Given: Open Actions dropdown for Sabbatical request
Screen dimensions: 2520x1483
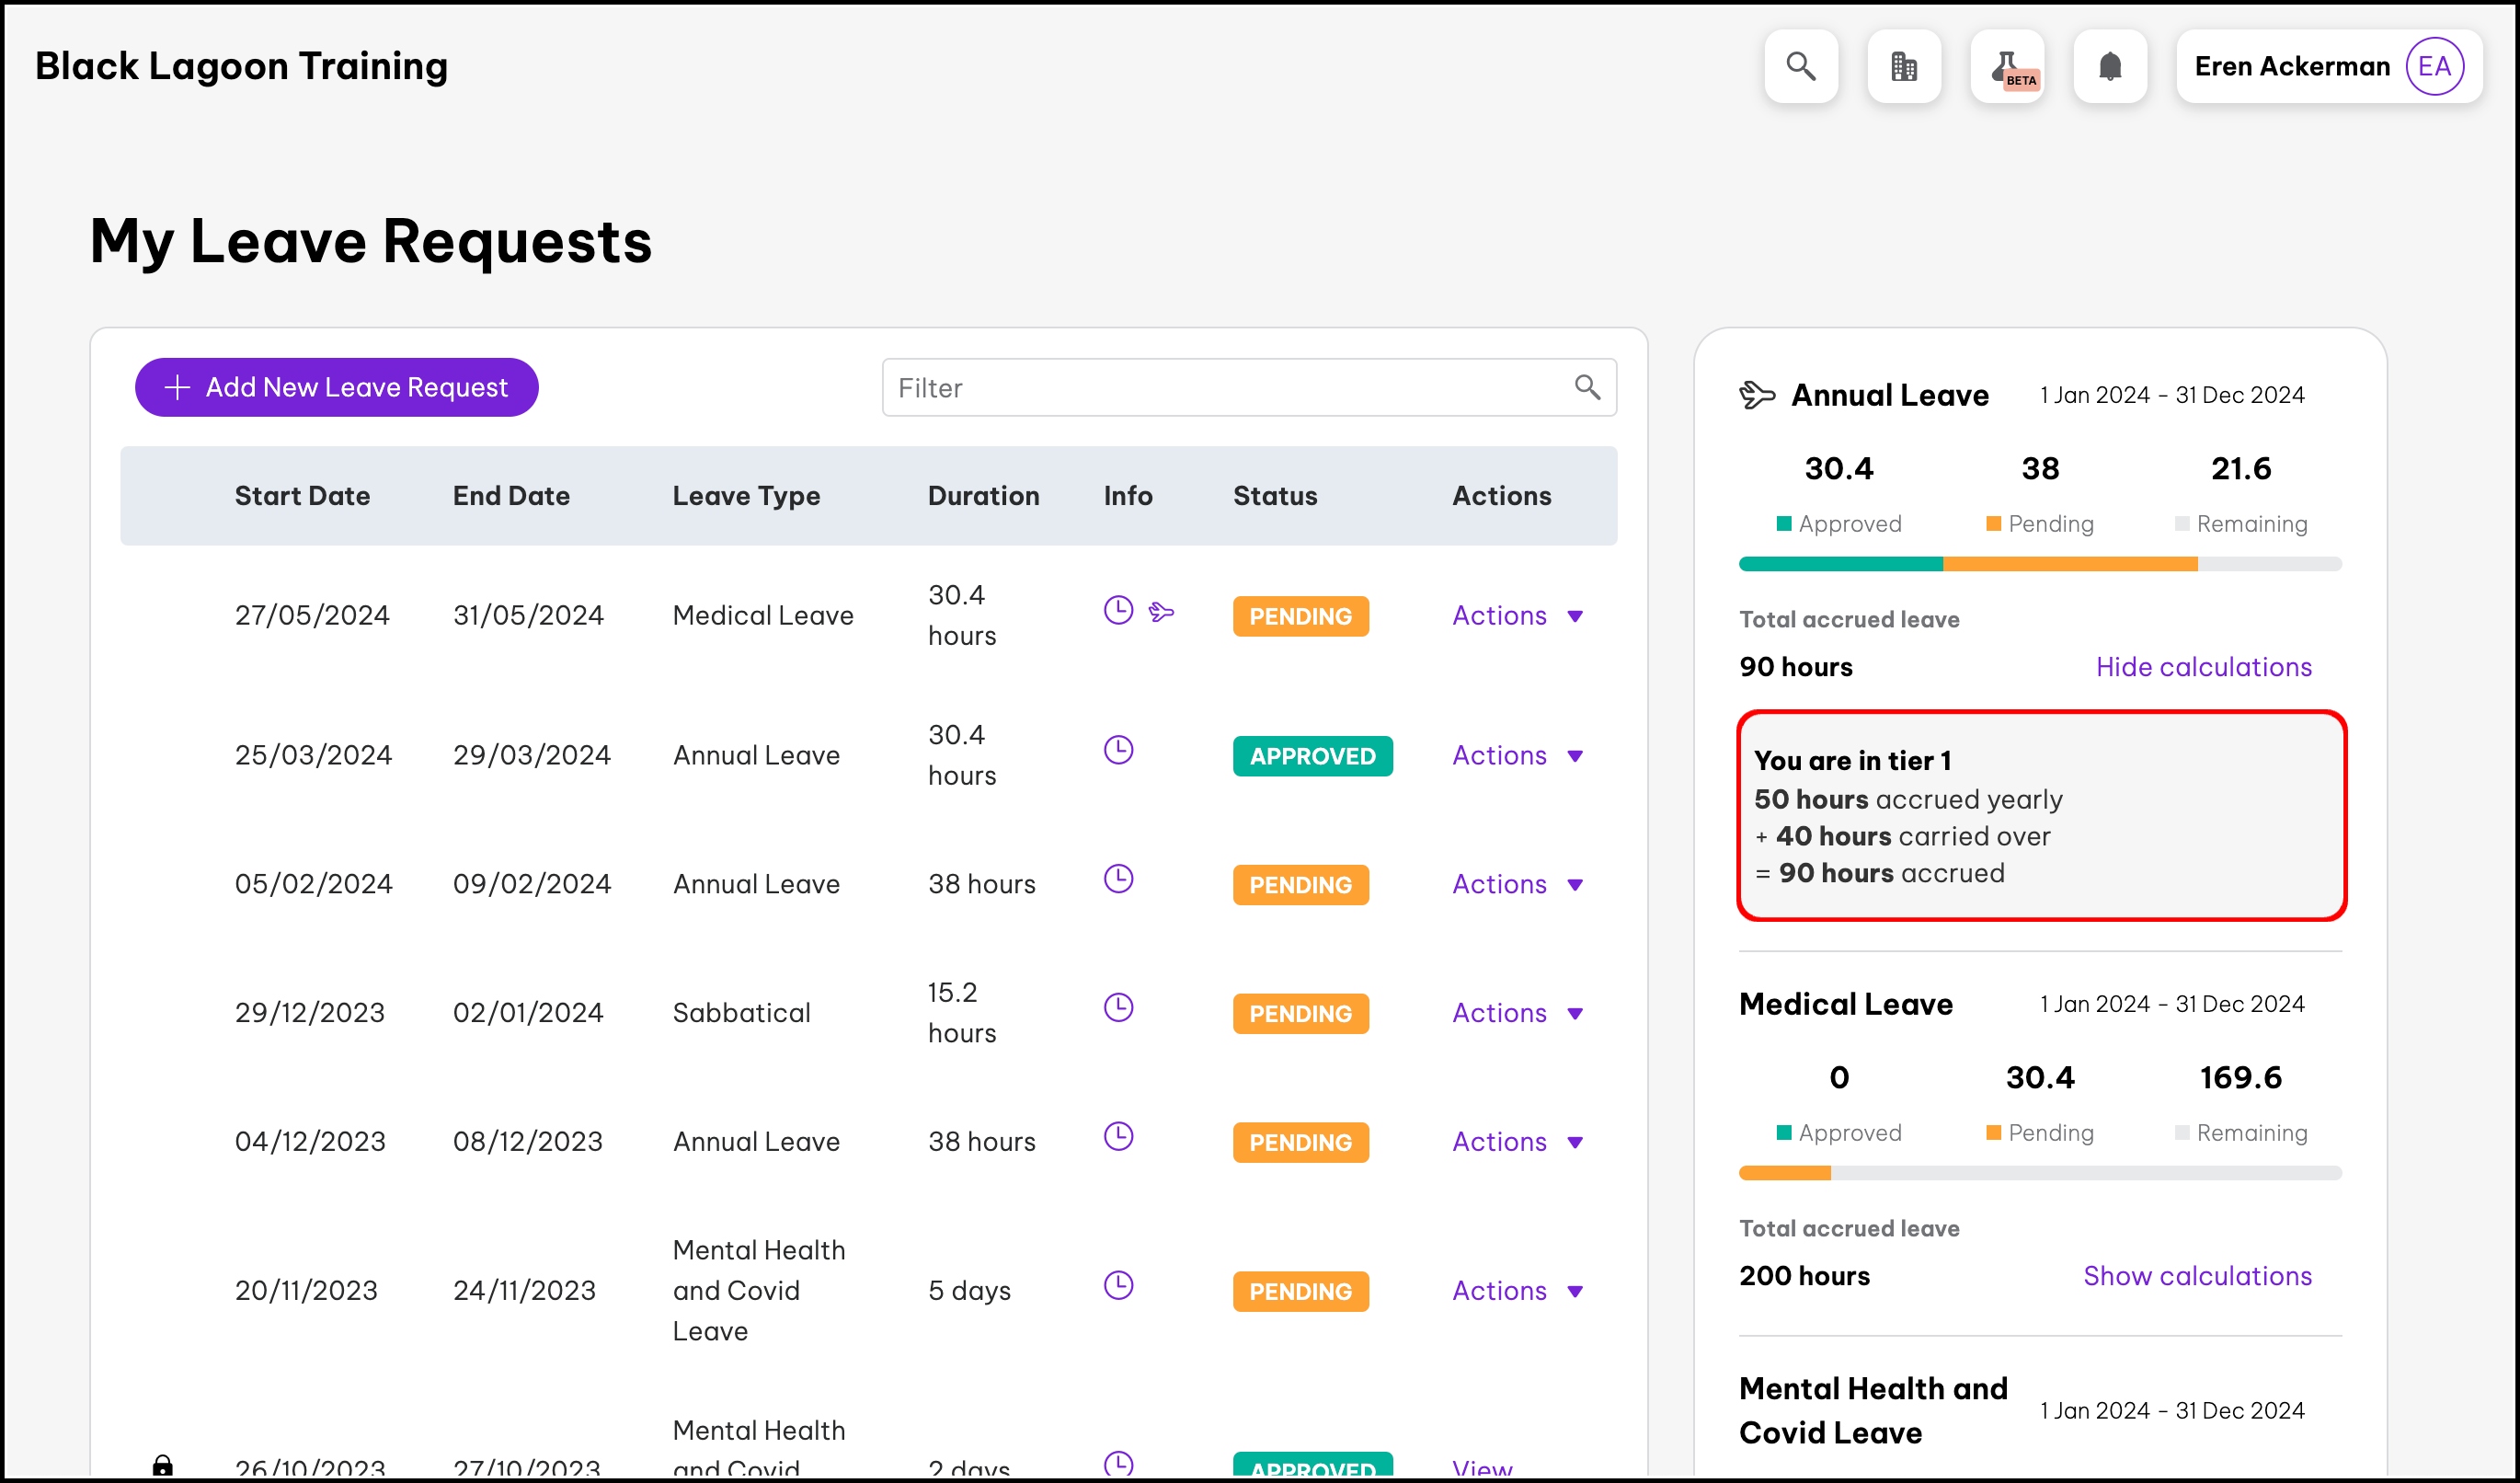Looking at the screenshot, I should point(1516,1013).
